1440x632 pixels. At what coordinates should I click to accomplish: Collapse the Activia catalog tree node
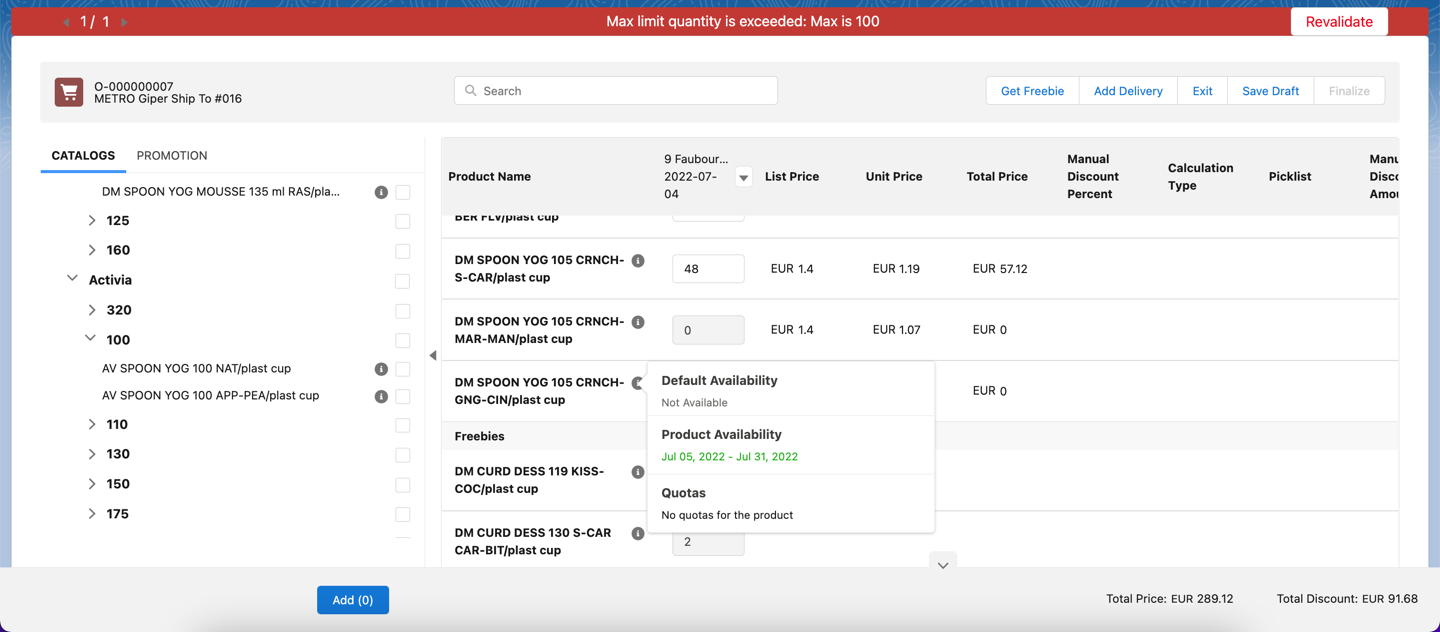tap(72, 279)
